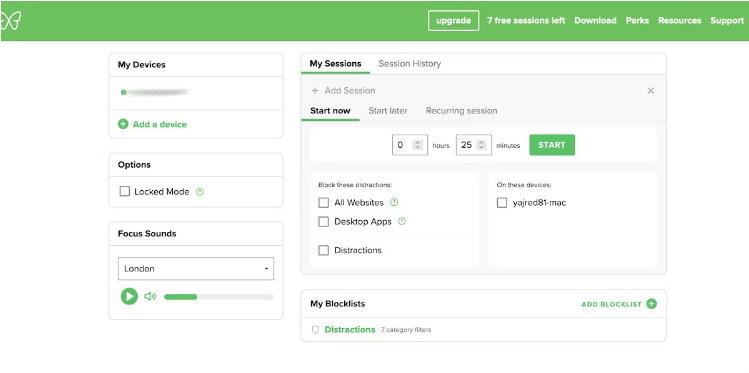The image size is (749, 373).
Task: Open the Desktop Apps help icon
Action: (x=402, y=222)
